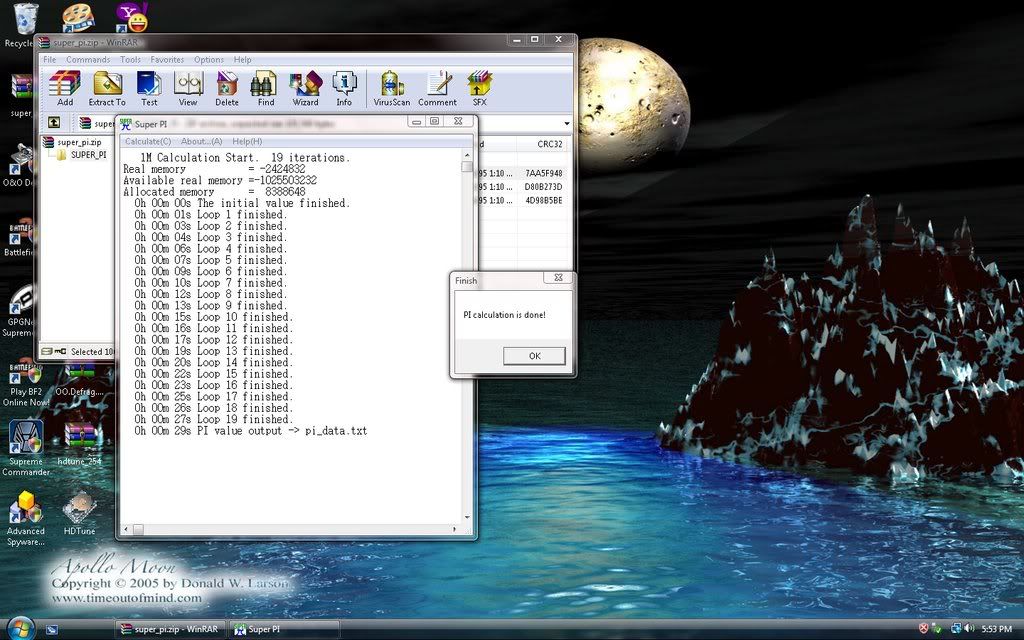Click Super PI horizontal scrollbar right arrow
Image resolution: width=1024 pixels, height=640 pixels.
point(455,529)
